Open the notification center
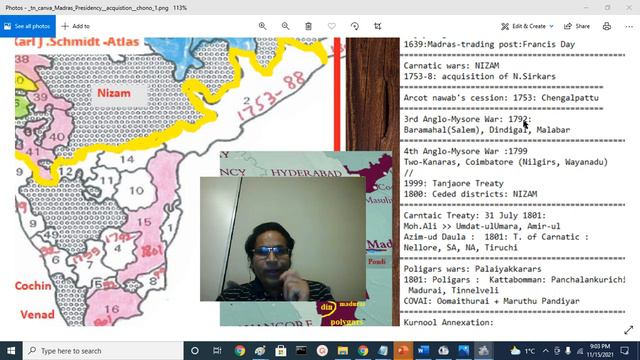640x360 pixels. click(x=624, y=351)
